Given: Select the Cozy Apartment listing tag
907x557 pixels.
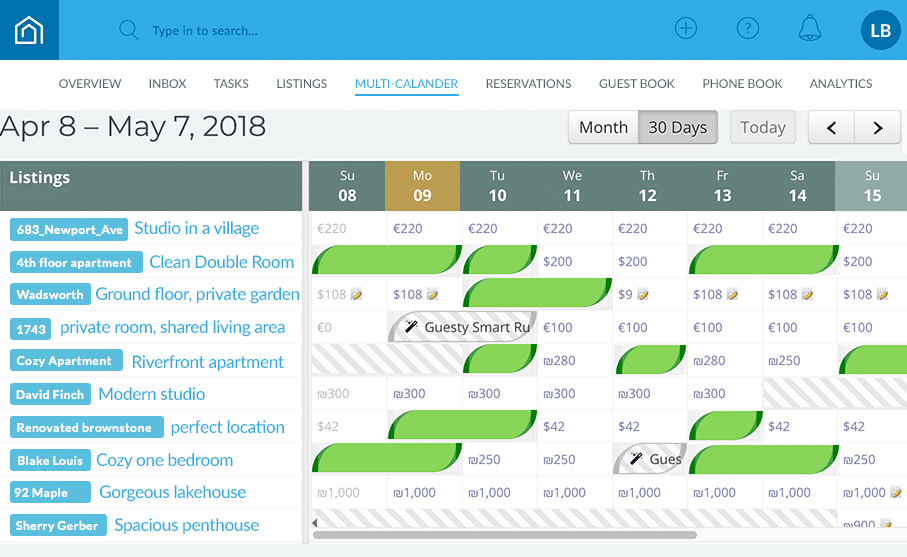Looking at the screenshot, I should pos(66,361).
